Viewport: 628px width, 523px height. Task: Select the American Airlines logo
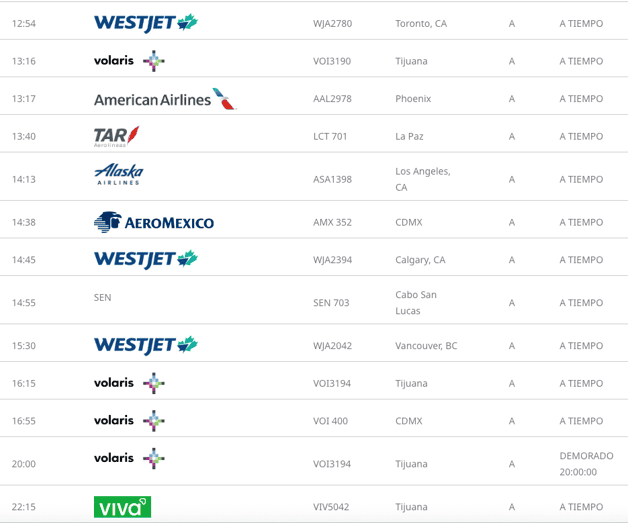tap(164, 99)
